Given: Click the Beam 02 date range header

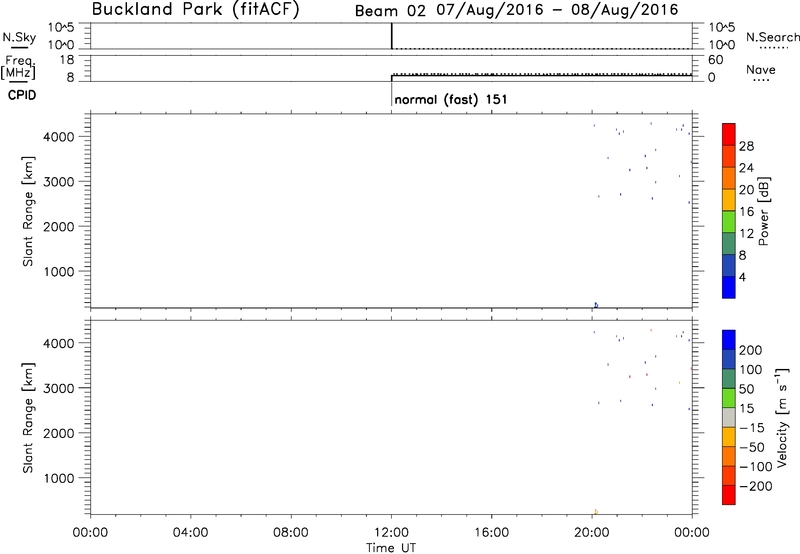Looking at the screenshot, I should click(516, 10).
